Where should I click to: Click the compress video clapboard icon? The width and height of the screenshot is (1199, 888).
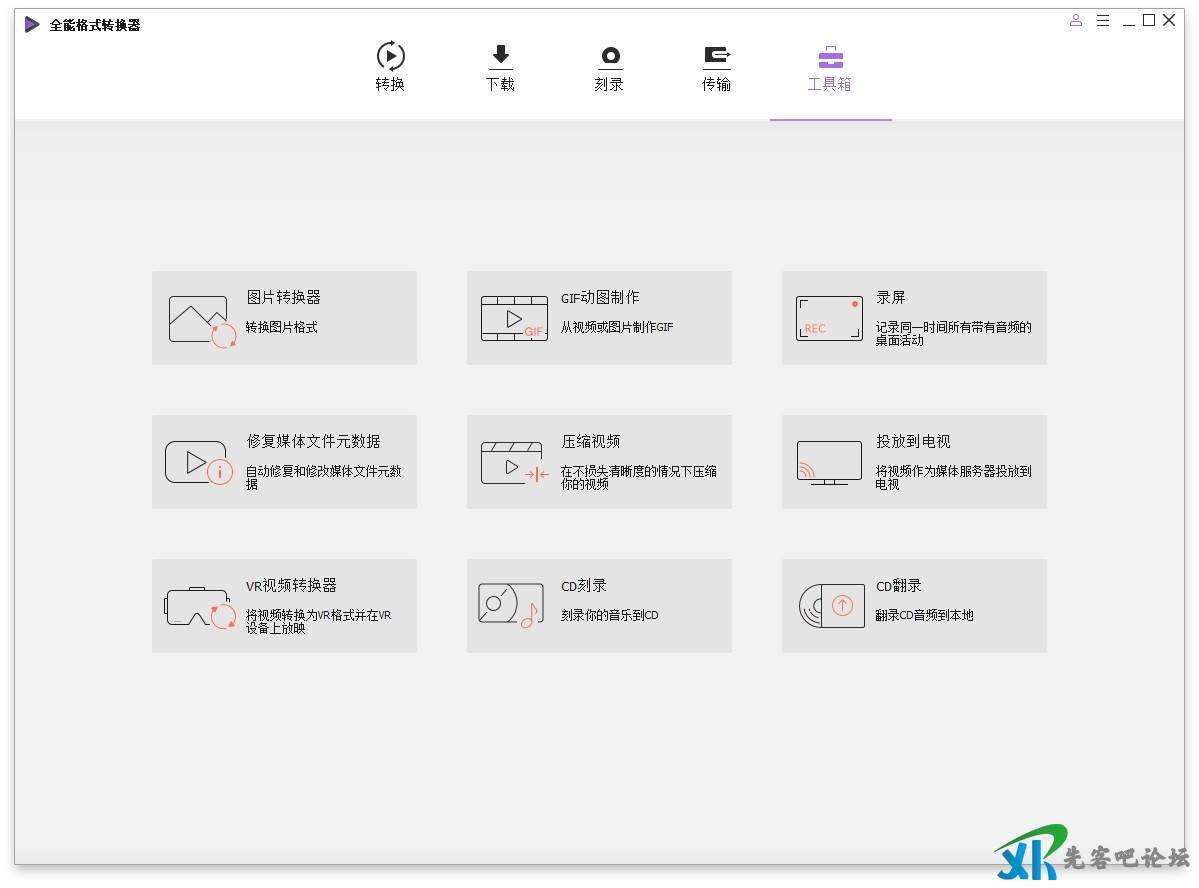(514, 463)
